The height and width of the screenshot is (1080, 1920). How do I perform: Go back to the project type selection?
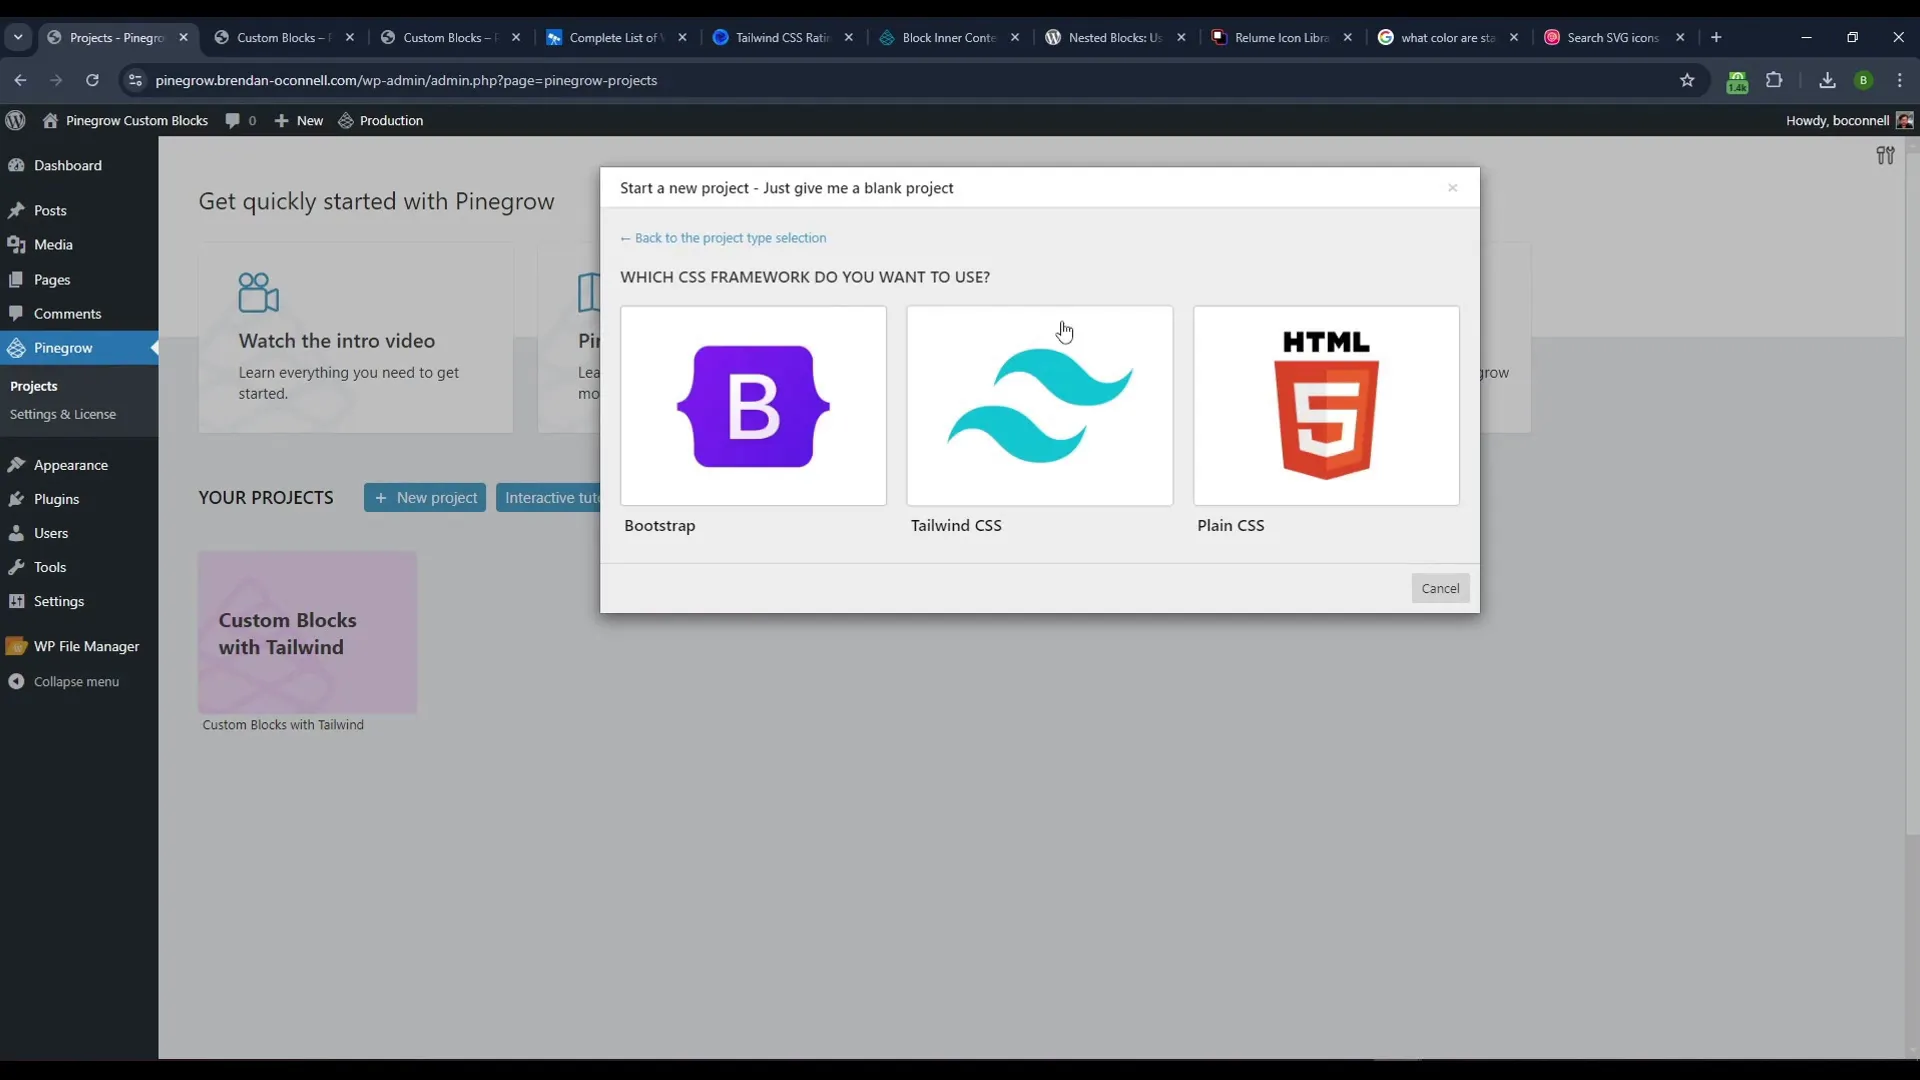click(723, 238)
